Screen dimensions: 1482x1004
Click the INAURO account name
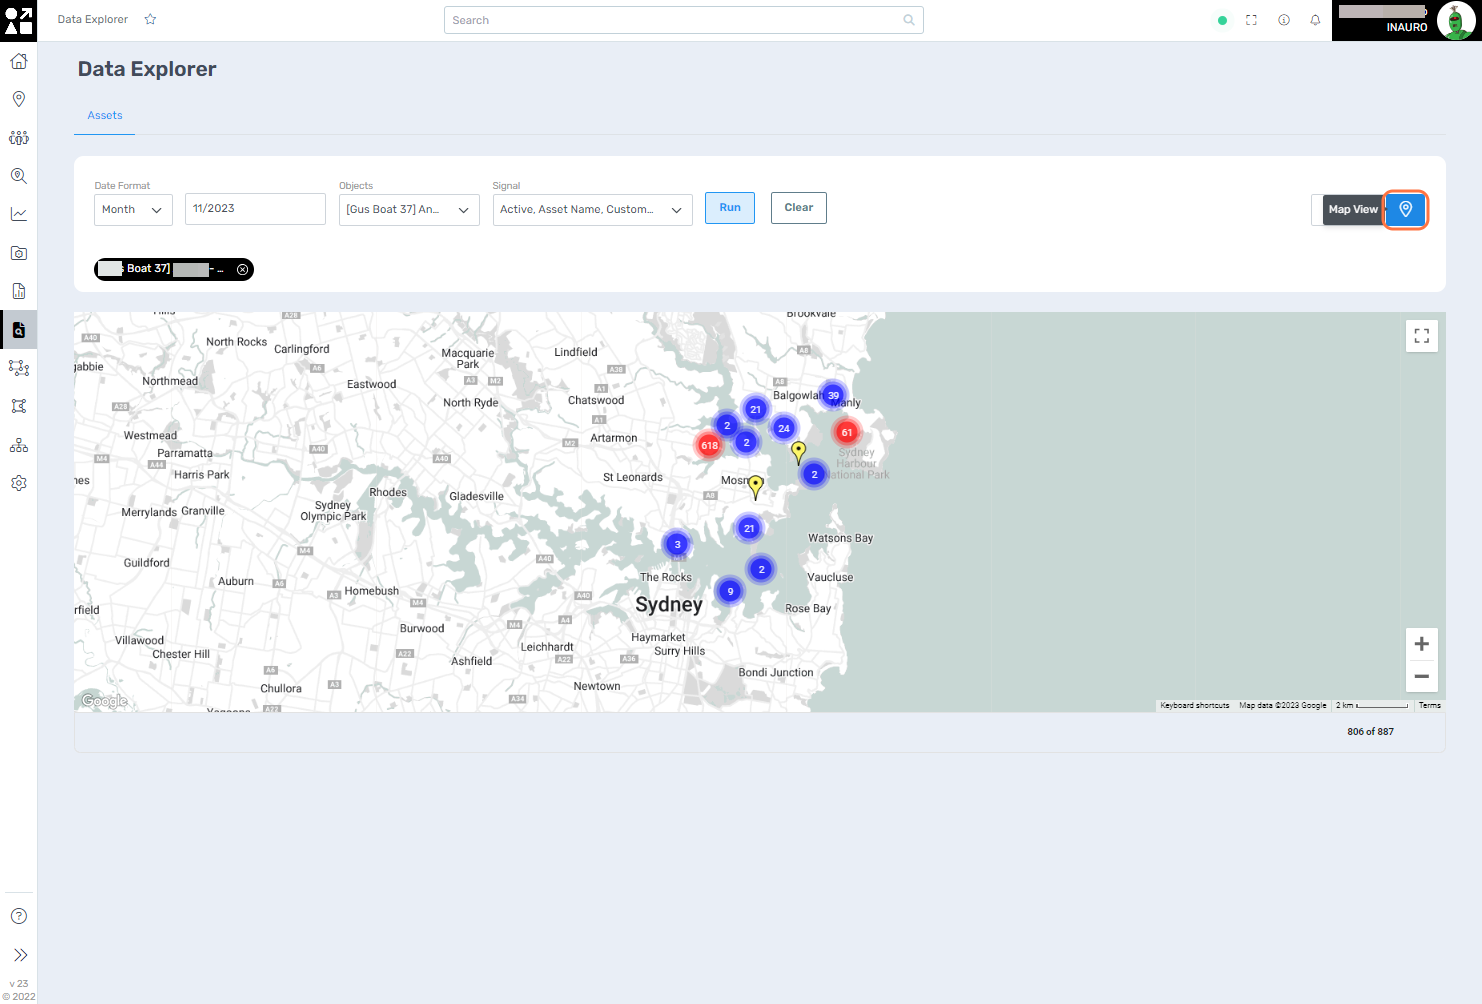click(x=1407, y=27)
